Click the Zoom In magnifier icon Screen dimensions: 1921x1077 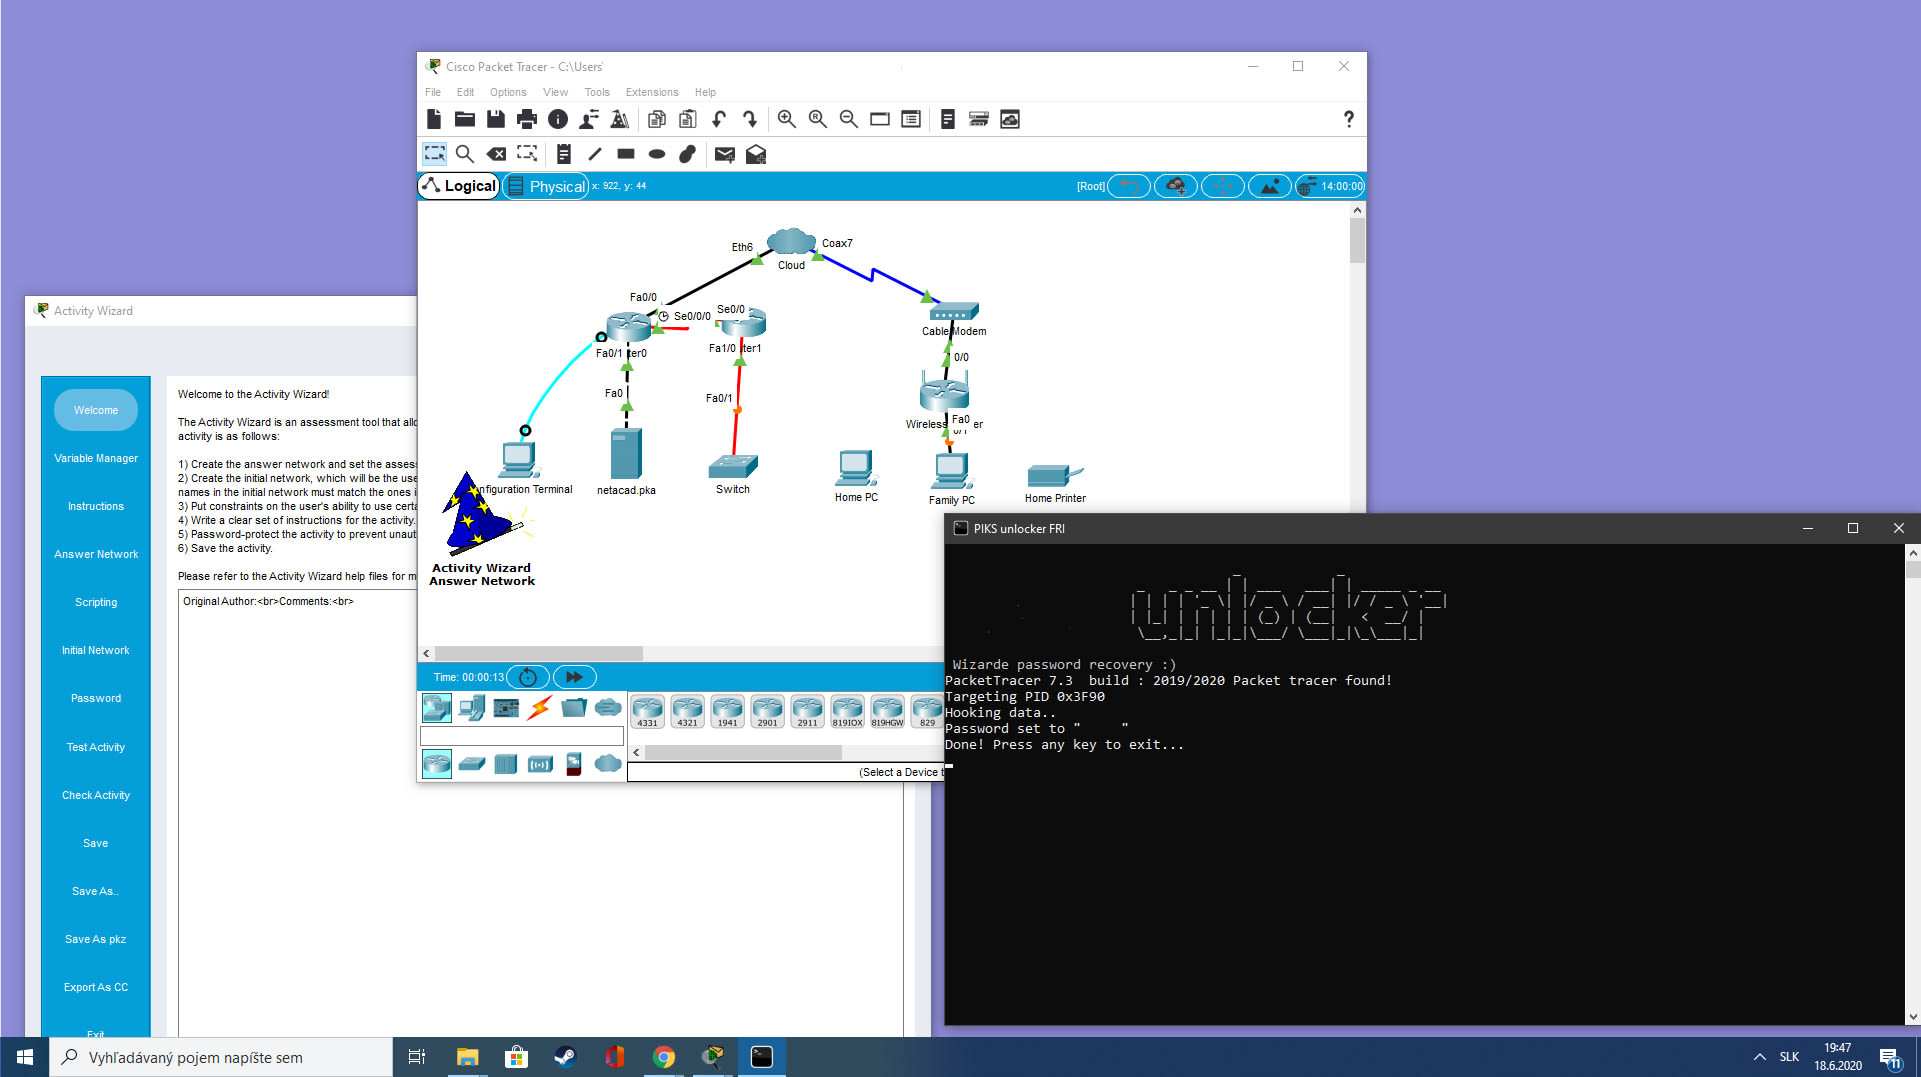pos(787,119)
